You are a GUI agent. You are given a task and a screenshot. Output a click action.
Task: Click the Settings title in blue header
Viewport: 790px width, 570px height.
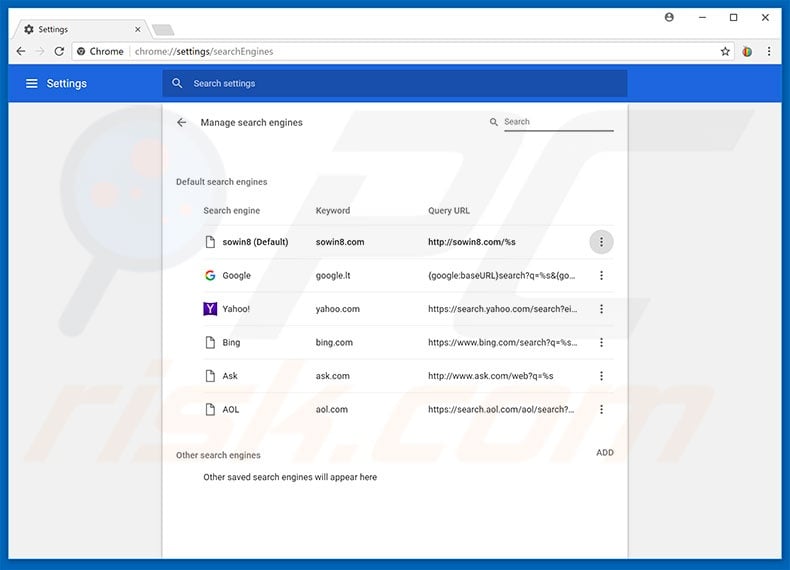(x=67, y=83)
